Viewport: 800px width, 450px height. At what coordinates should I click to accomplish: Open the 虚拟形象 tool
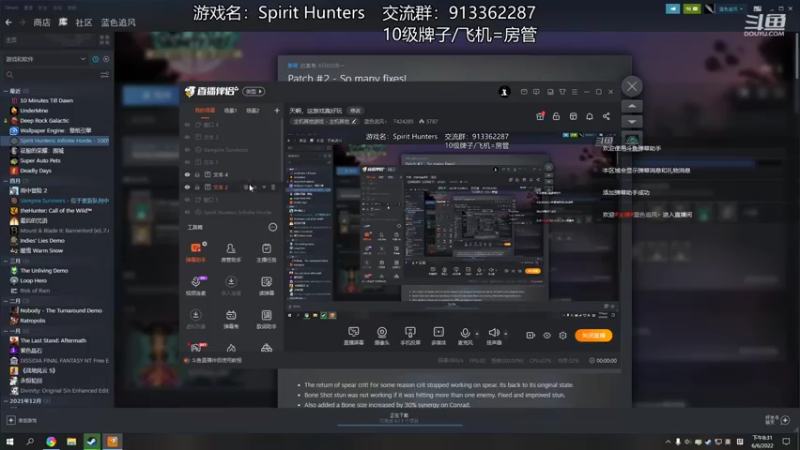click(x=196, y=318)
